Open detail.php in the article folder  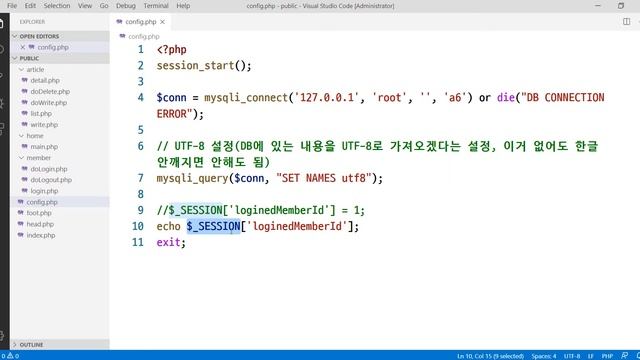coord(45,80)
